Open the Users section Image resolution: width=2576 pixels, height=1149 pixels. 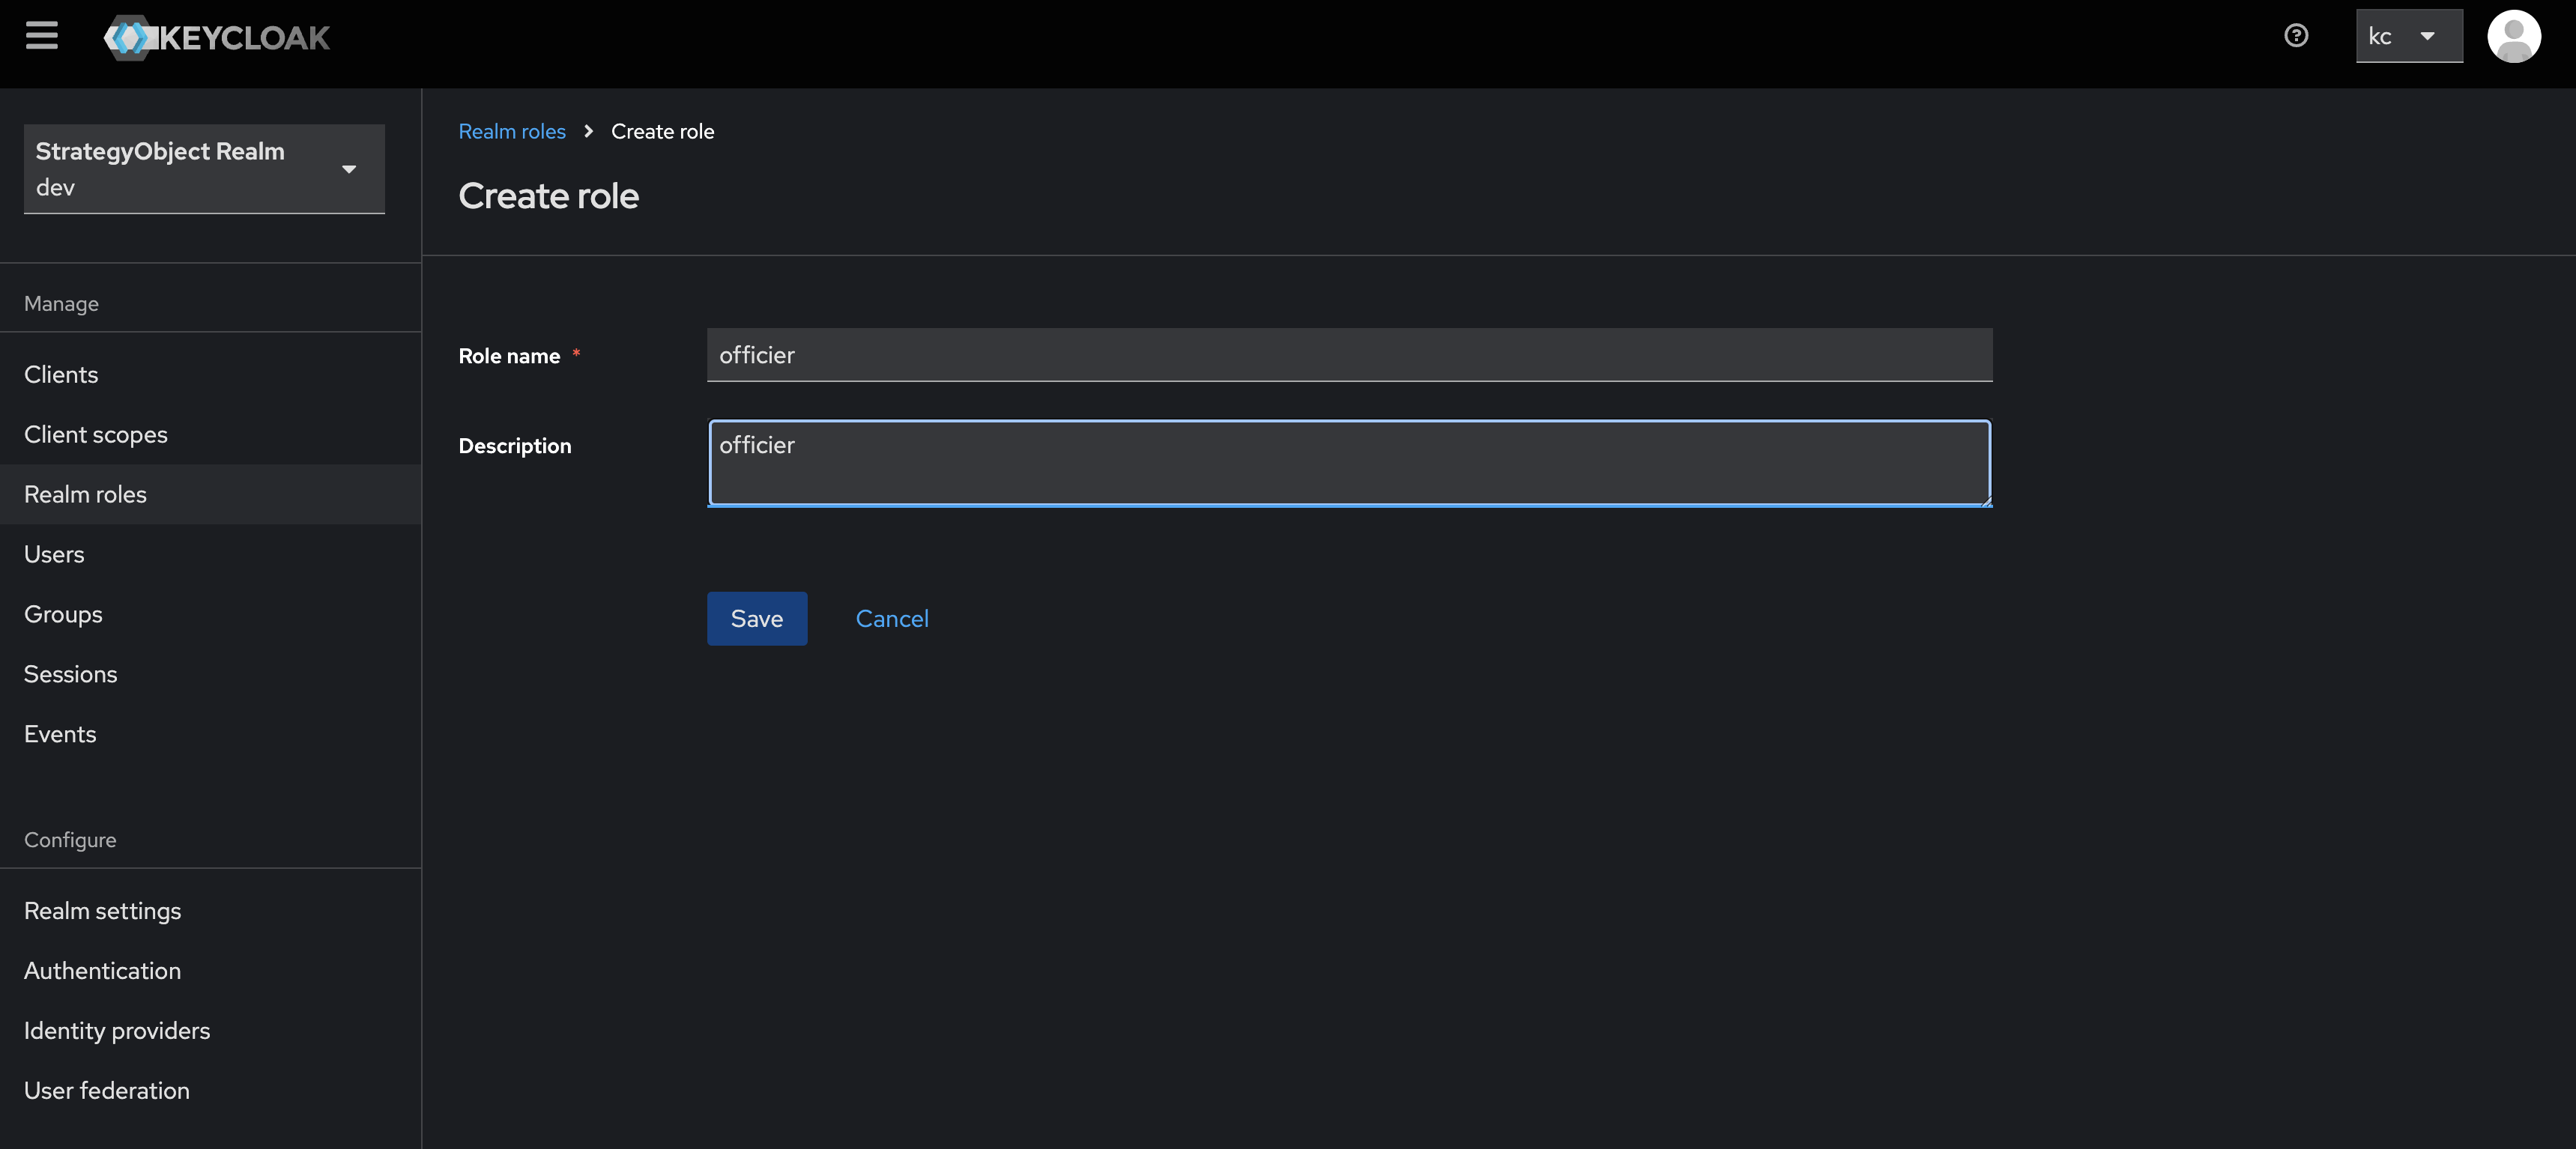pyautogui.click(x=54, y=554)
